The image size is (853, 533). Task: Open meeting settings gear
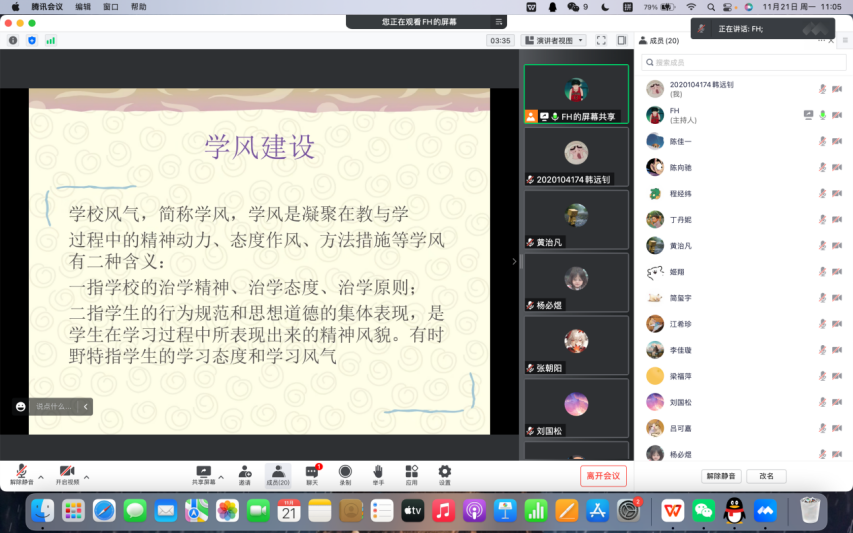click(x=444, y=472)
